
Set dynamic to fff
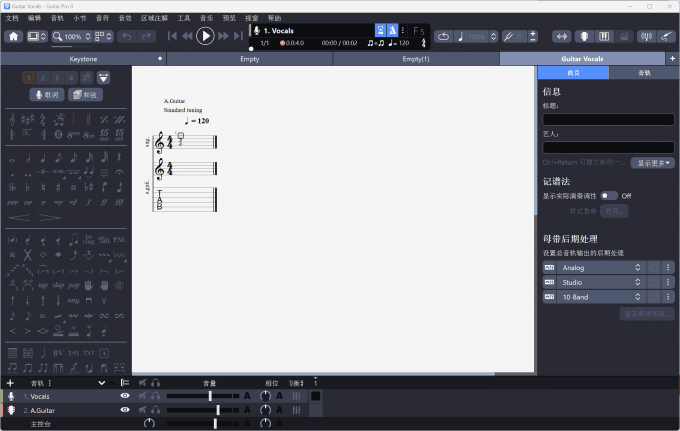[119, 202]
